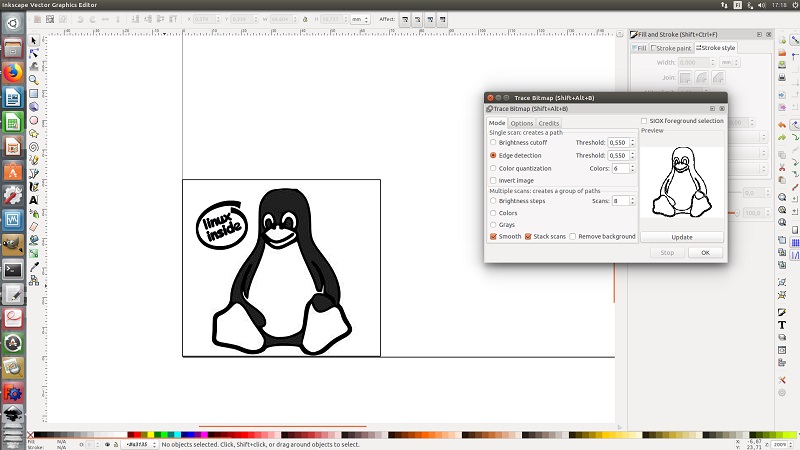The width and height of the screenshot is (800, 450).
Task: Select the Tweak tool
Action: click(x=34, y=67)
